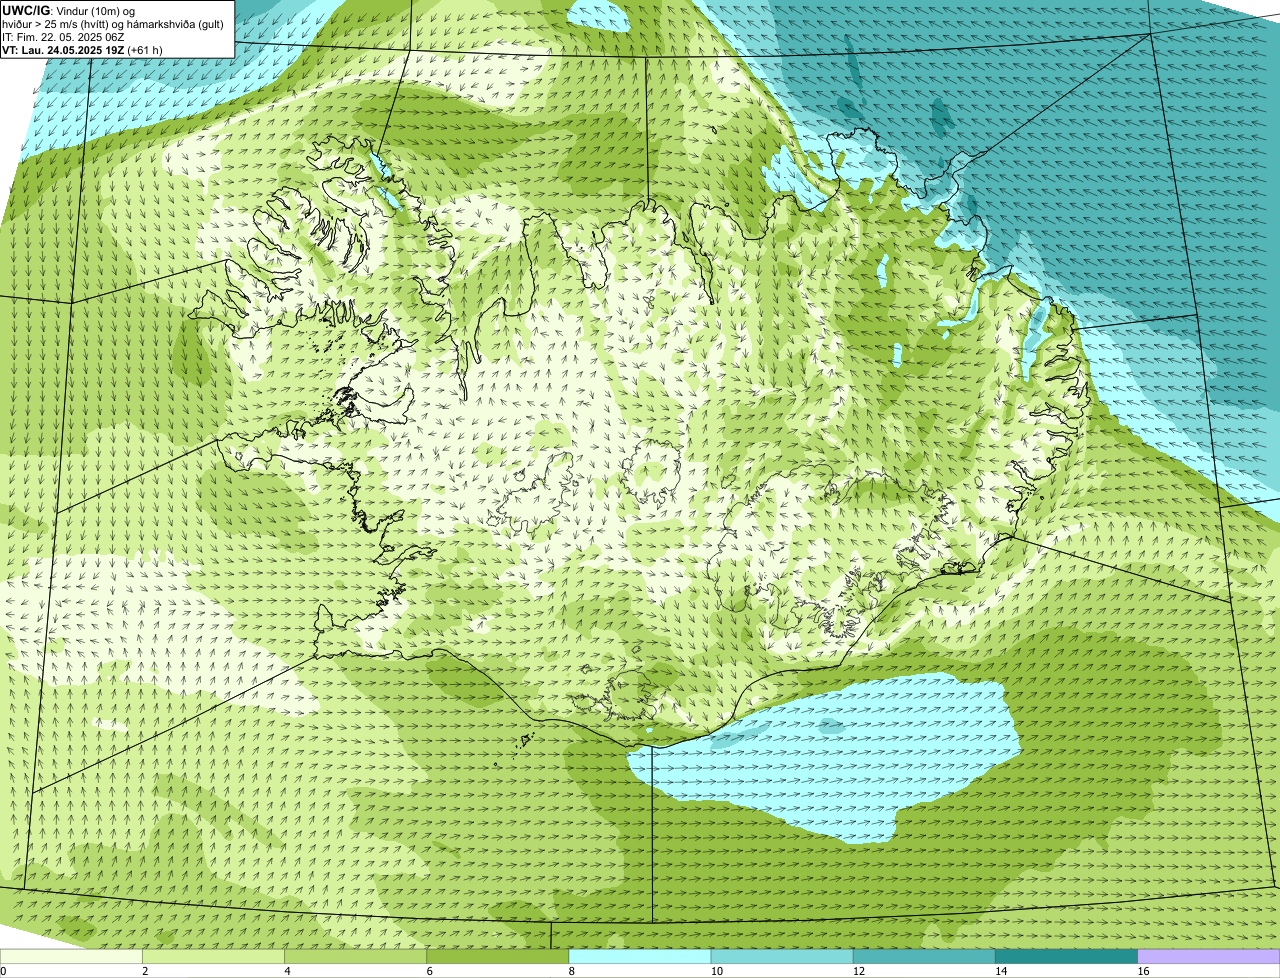This screenshot has width=1280, height=978.
Task: Click the 8–10 m/s light cyan legend swatch
Action: 640,956
